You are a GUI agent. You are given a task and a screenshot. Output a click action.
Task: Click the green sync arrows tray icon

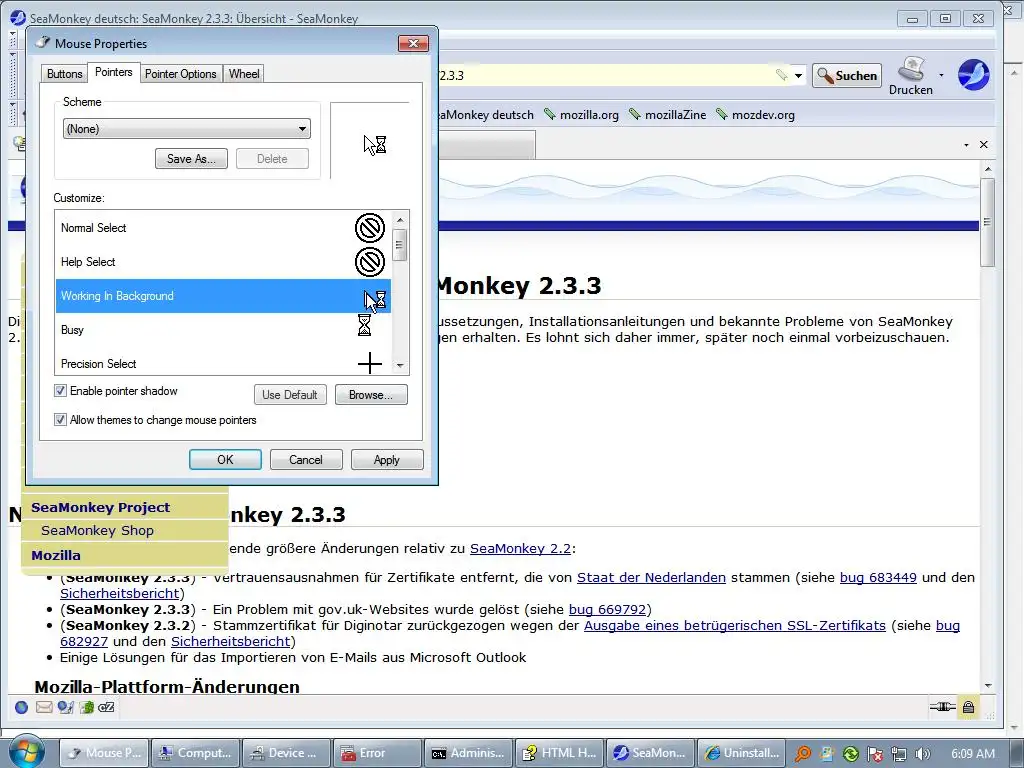(850, 754)
